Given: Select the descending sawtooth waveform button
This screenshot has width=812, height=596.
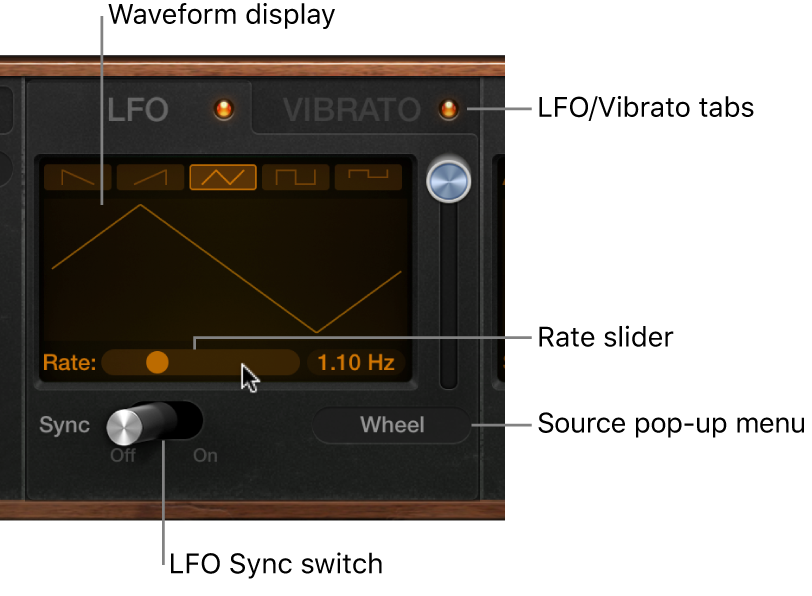Looking at the screenshot, I should click(x=78, y=177).
